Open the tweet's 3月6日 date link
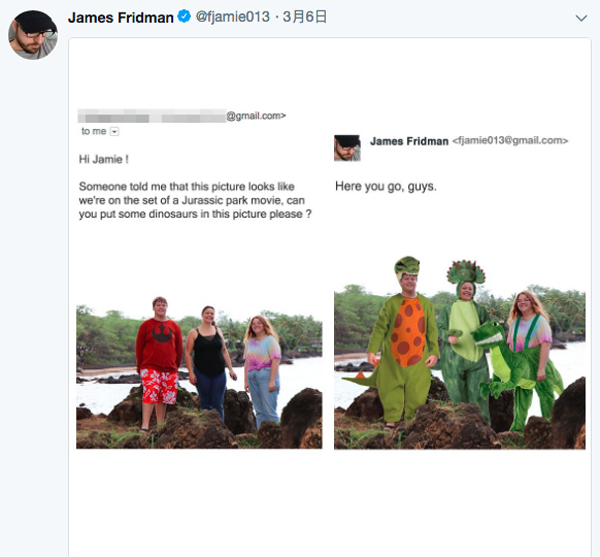This screenshot has width=600, height=557. [x=307, y=17]
